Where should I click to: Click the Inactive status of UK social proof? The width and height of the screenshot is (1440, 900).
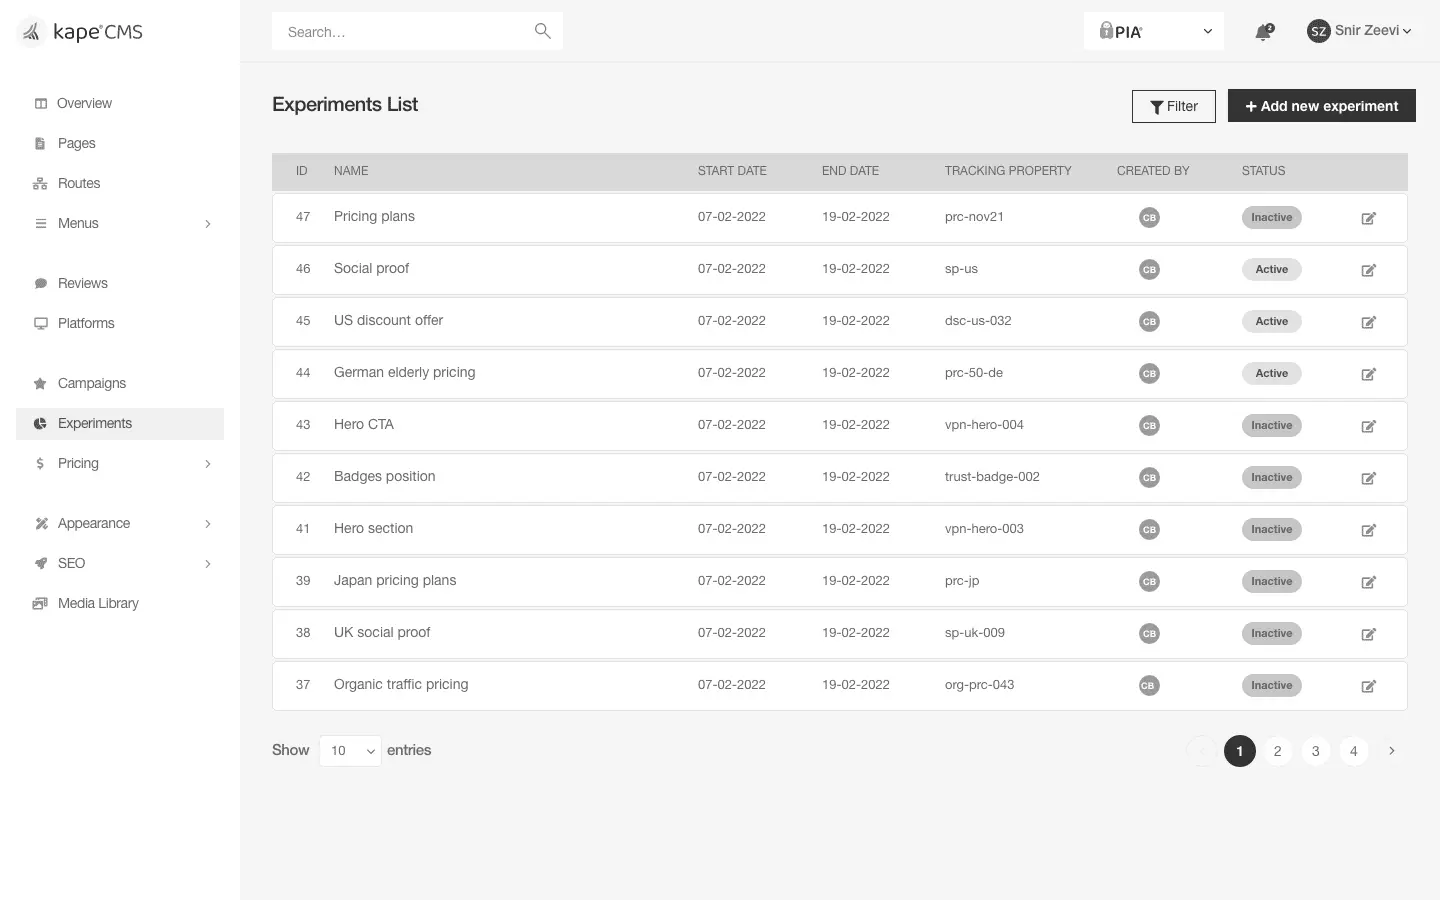(1271, 633)
